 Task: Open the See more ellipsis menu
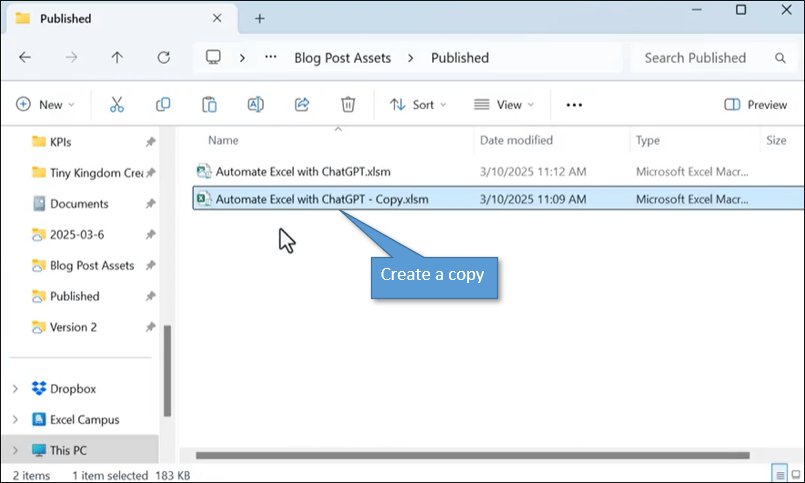tap(574, 104)
